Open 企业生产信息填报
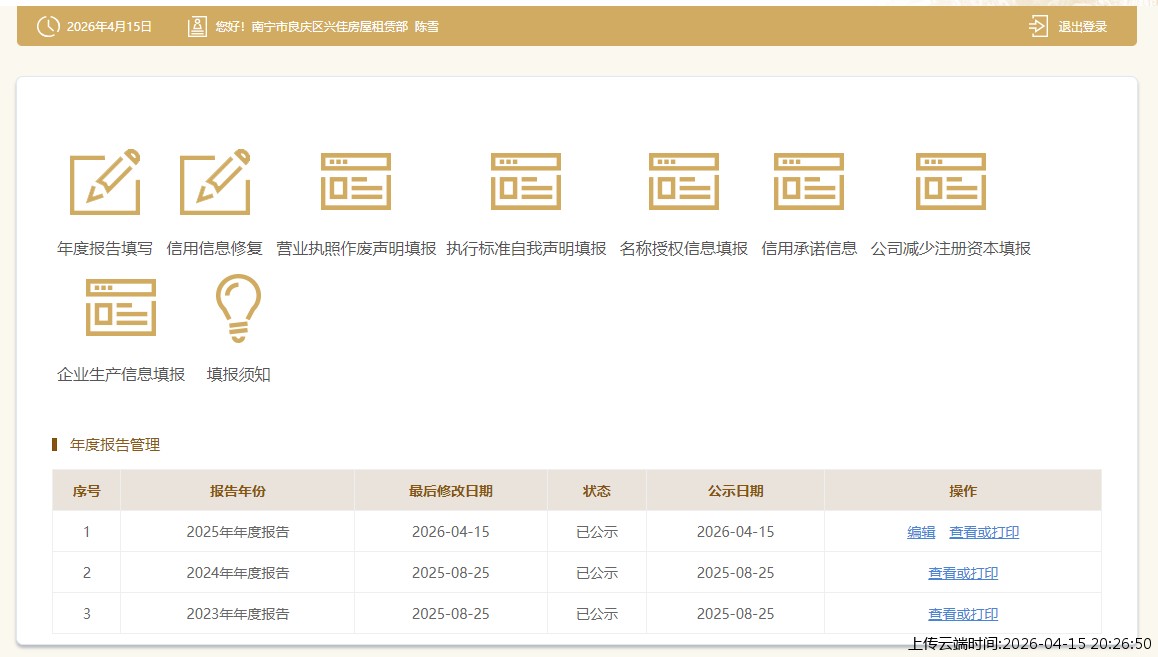Image resolution: width=1158 pixels, height=657 pixels. (121, 309)
